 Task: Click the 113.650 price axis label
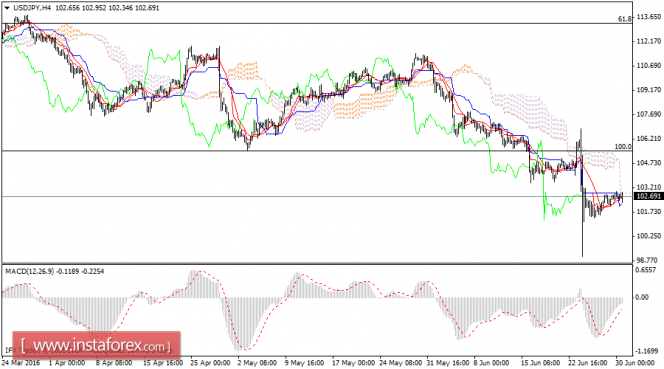pyautogui.click(x=649, y=17)
